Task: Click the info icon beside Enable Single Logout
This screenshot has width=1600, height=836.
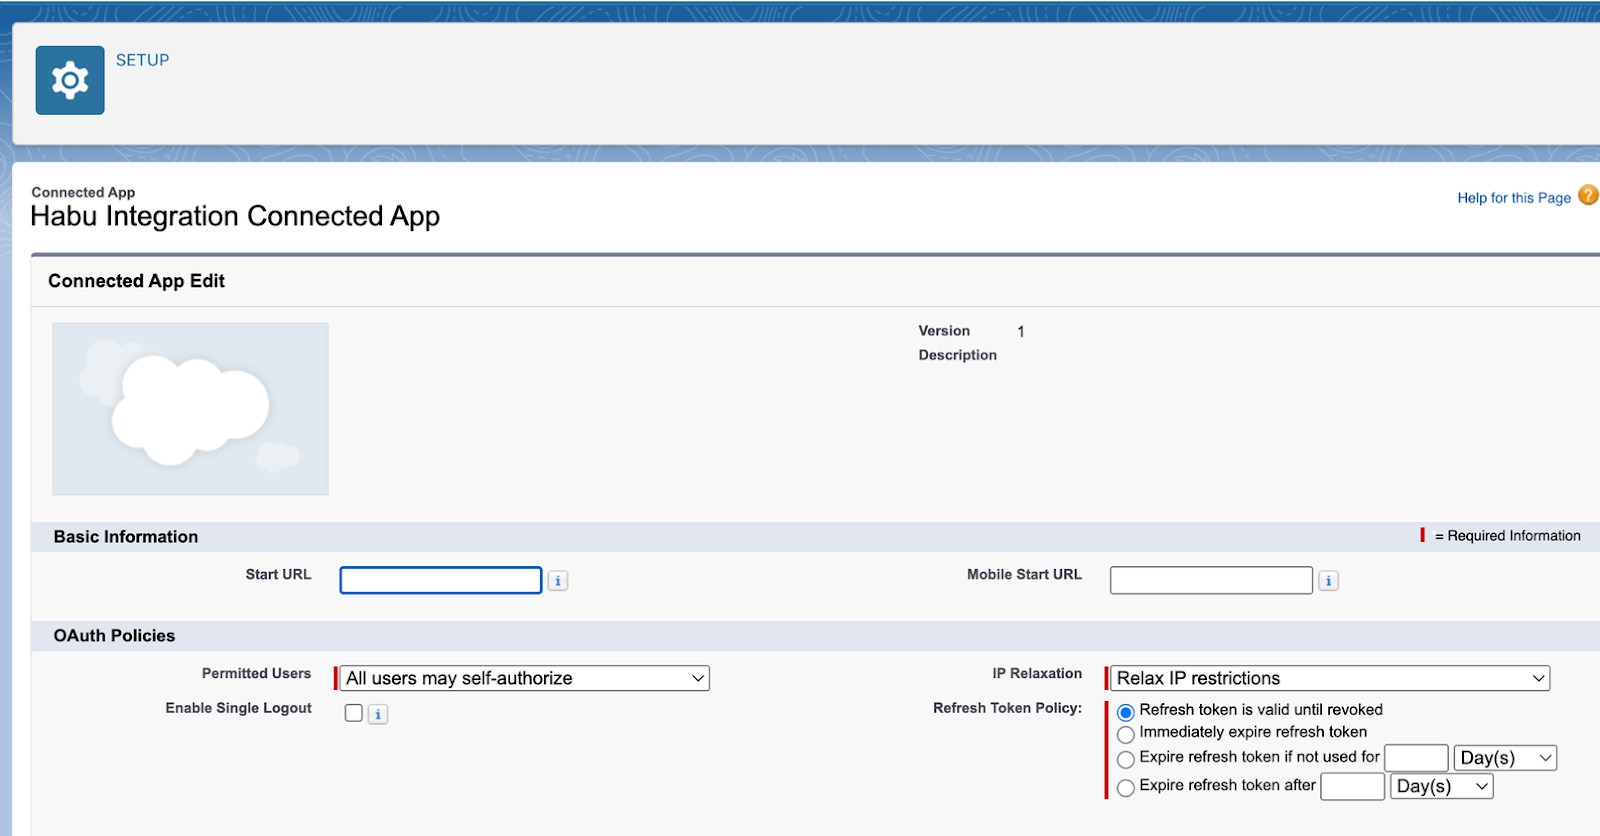Action: (377, 714)
